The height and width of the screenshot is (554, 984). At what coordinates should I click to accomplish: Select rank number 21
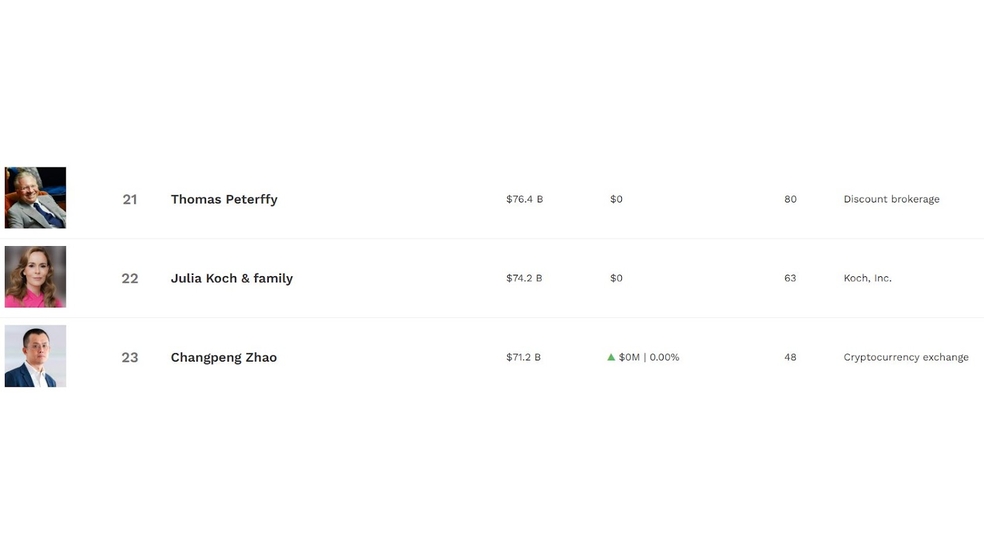click(130, 199)
